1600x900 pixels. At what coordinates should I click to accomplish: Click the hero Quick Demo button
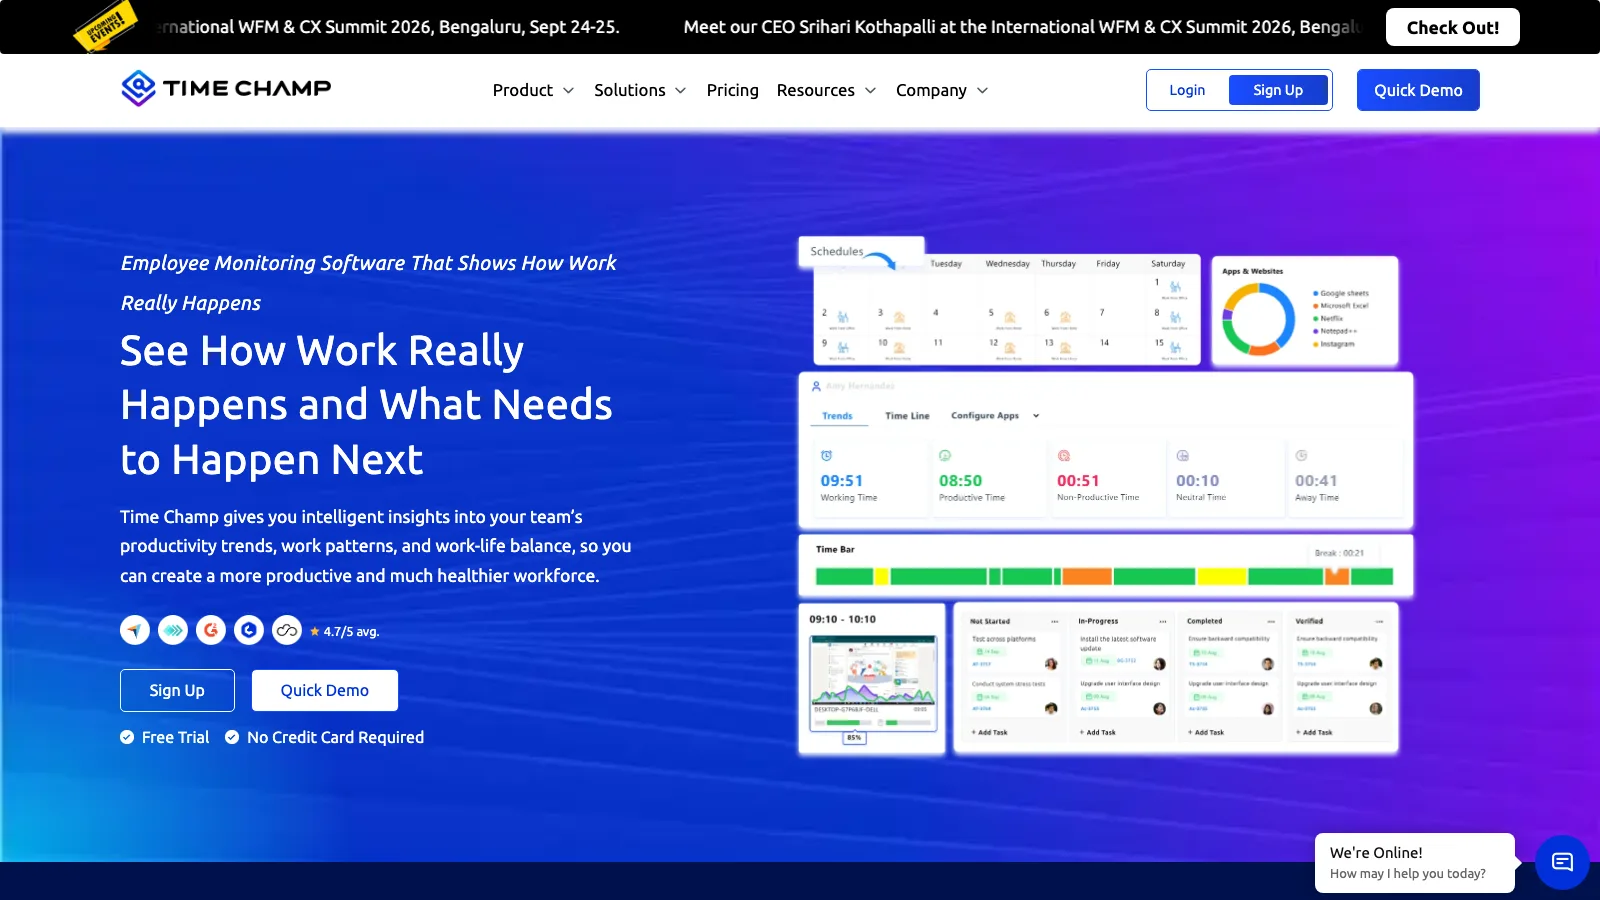(x=325, y=690)
